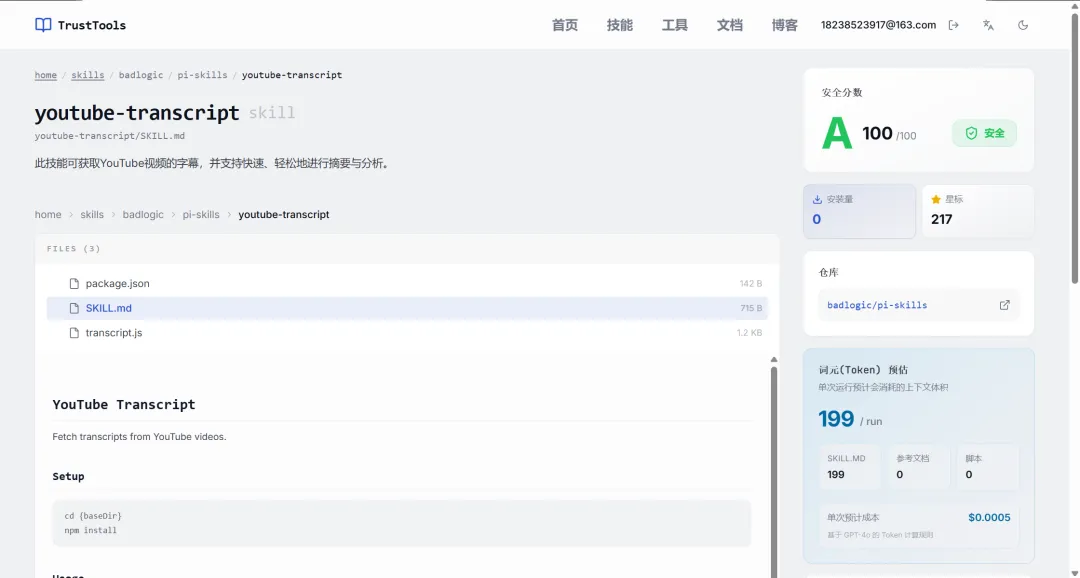The width and height of the screenshot is (1080, 578).
Task: Click the $0.0005 estimated cost
Action: tap(989, 517)
